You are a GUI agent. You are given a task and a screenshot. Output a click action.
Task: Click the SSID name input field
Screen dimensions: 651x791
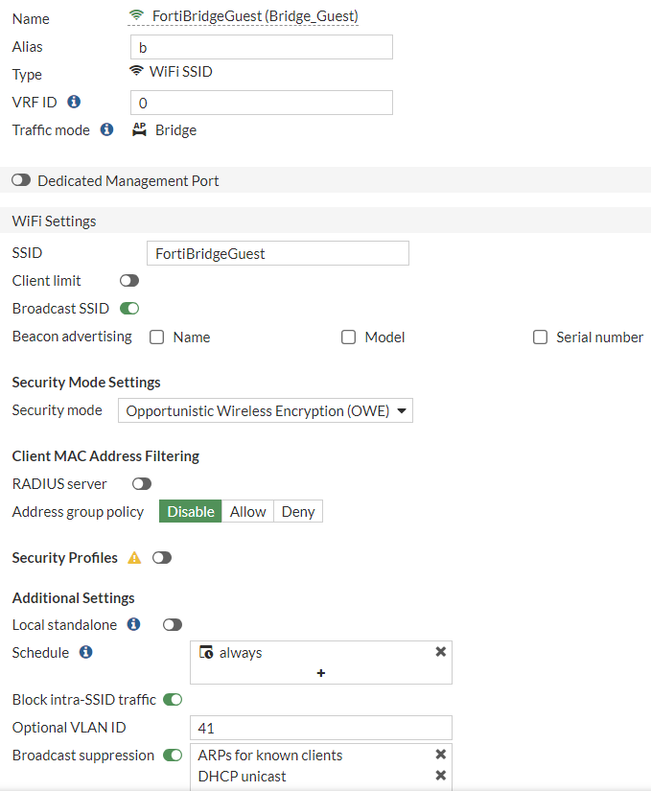277,254
